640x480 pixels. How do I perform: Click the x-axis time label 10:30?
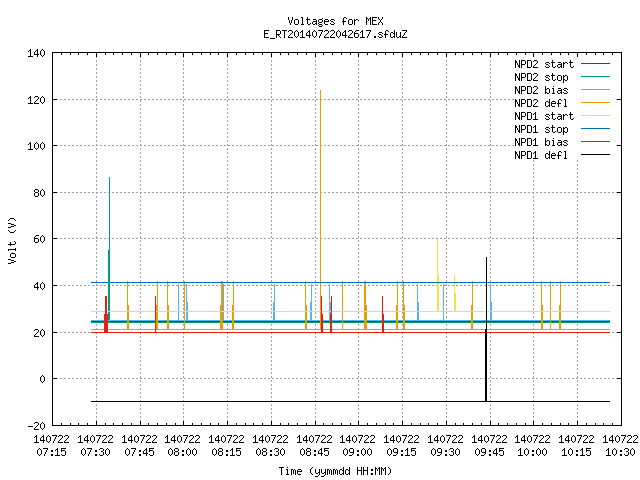point(620,453)
